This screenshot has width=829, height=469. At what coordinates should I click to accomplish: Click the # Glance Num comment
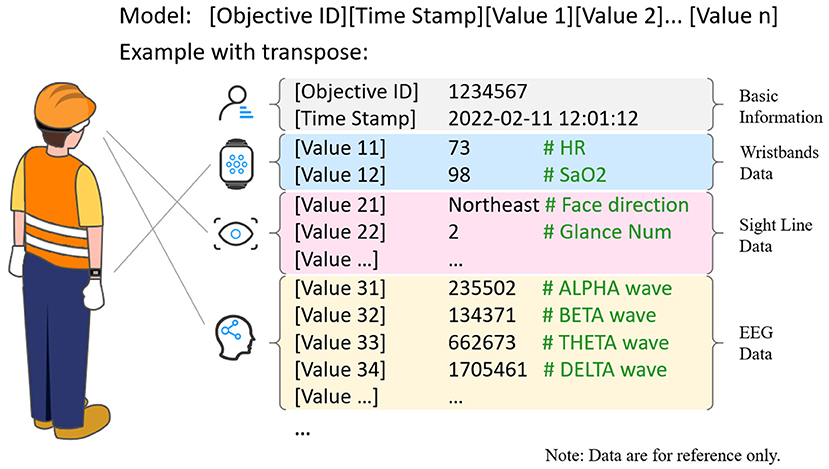[607, 232]
